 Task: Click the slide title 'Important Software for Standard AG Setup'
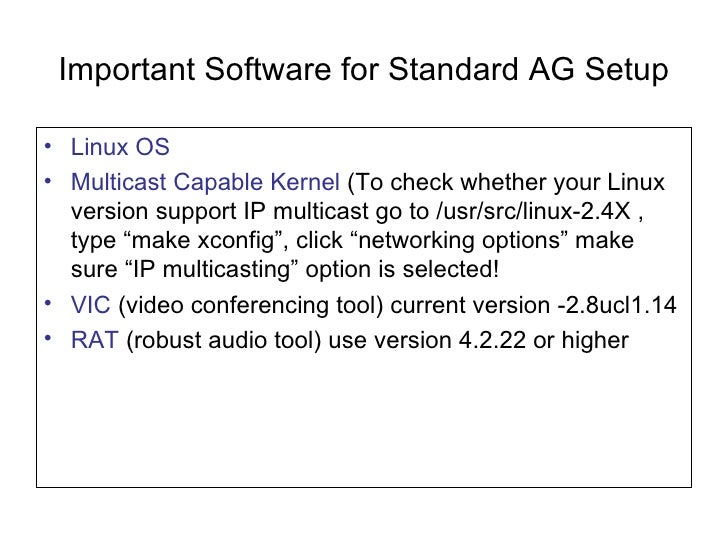[364, 70]
